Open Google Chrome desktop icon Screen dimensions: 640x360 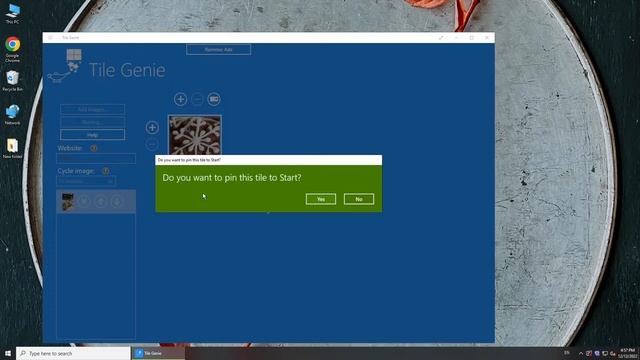tap(12, 49)
